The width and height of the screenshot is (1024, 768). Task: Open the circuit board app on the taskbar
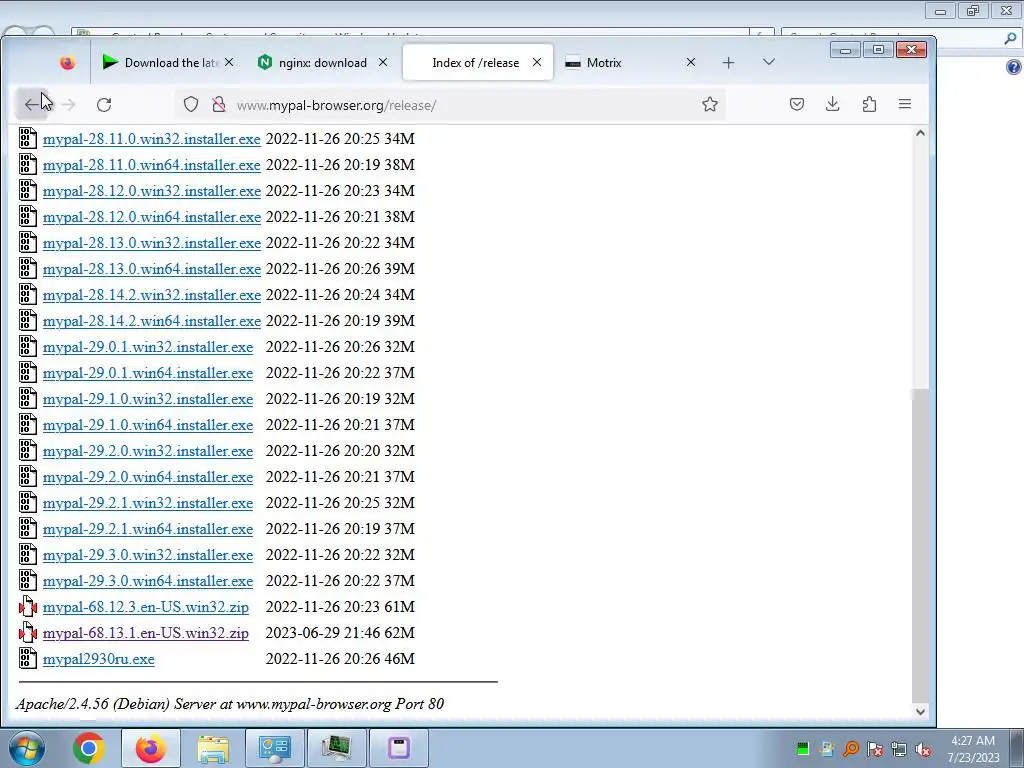[336, 748]
